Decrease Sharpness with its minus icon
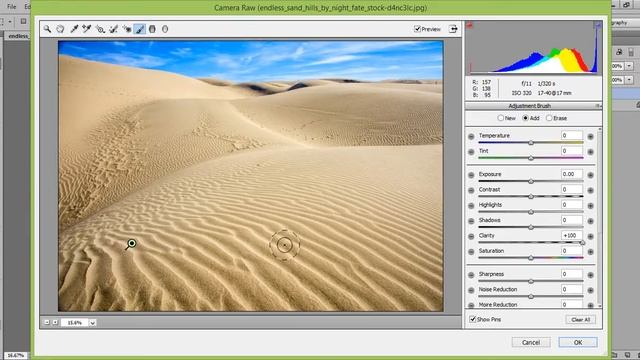 (471, 275)
